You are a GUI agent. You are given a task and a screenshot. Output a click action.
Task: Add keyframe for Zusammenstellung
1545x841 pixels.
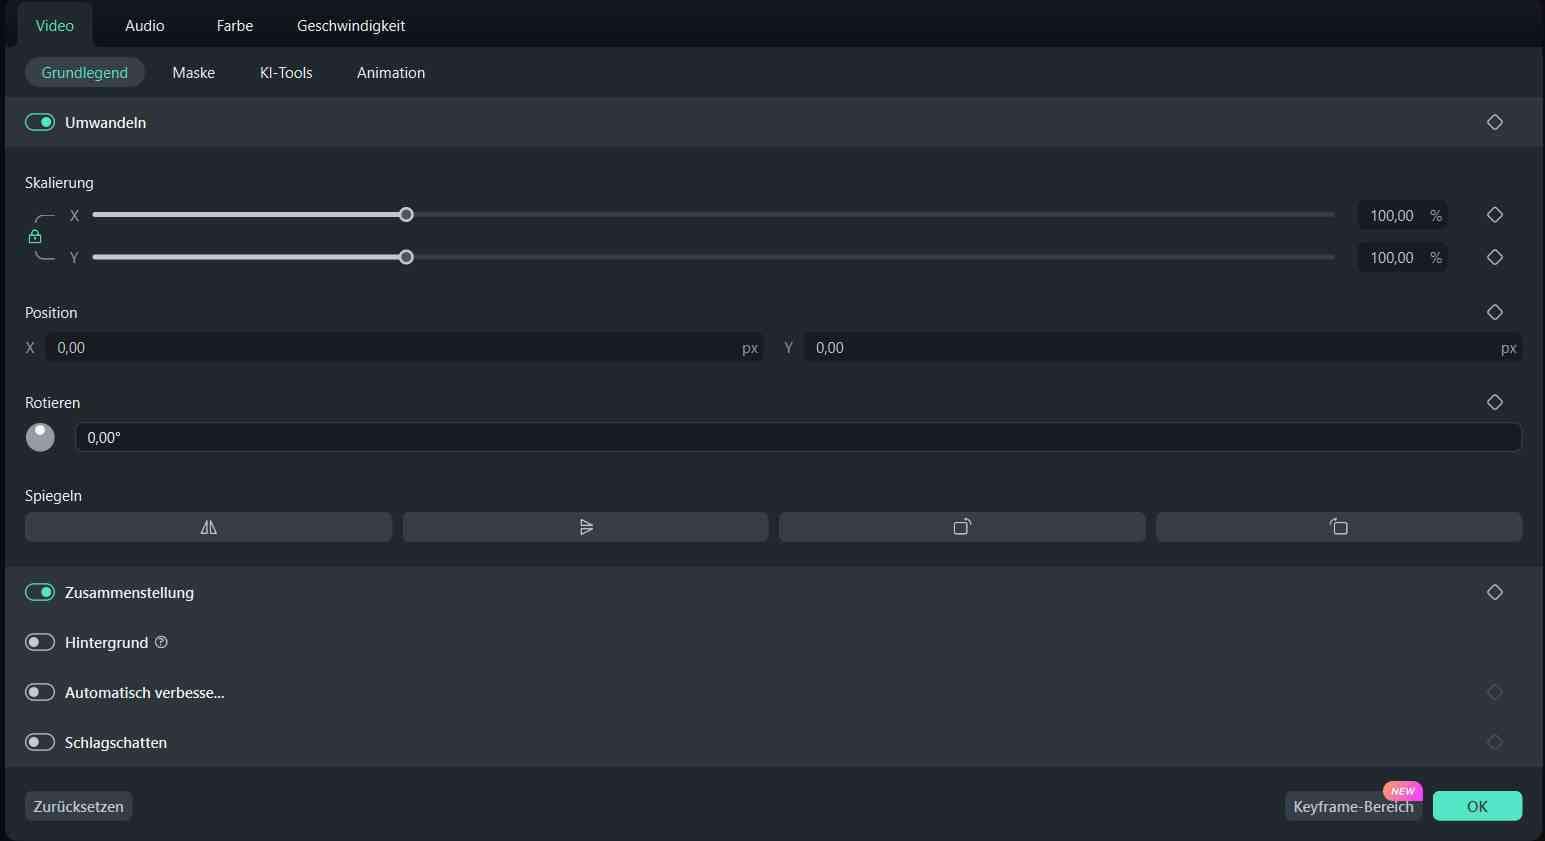tap(1495, 592)
